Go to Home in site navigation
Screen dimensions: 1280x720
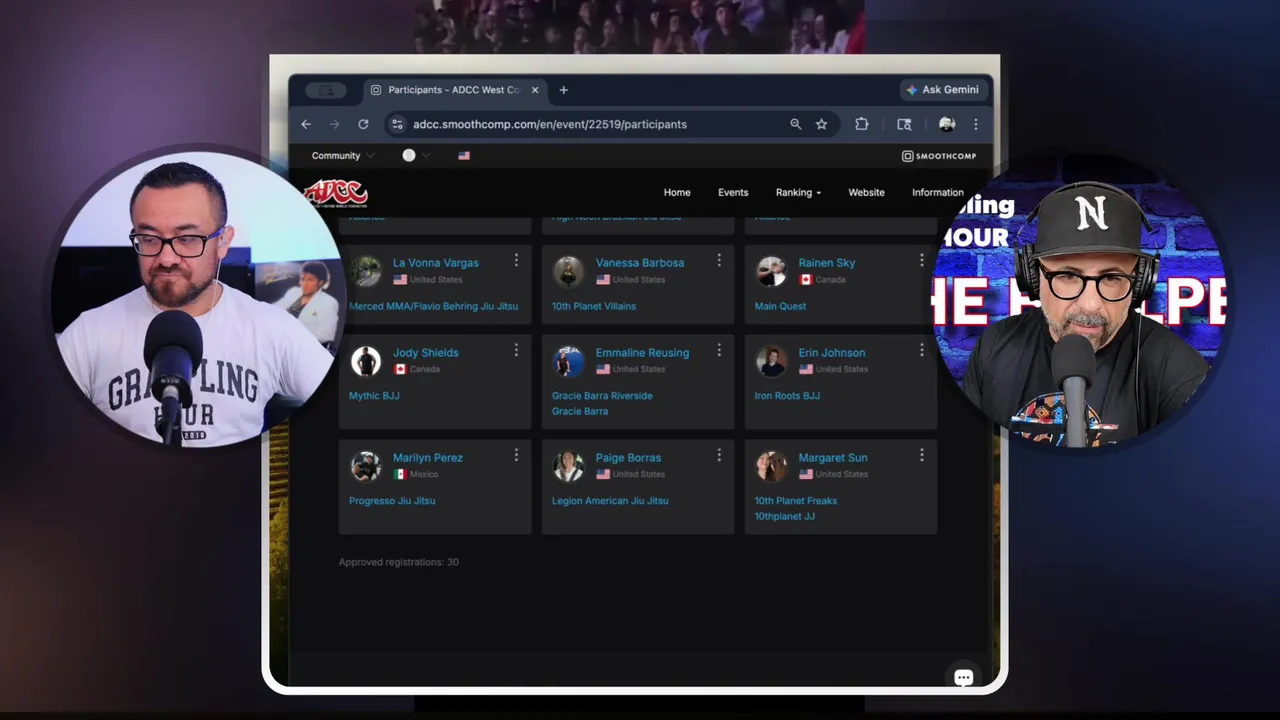(x=677, y=193)
